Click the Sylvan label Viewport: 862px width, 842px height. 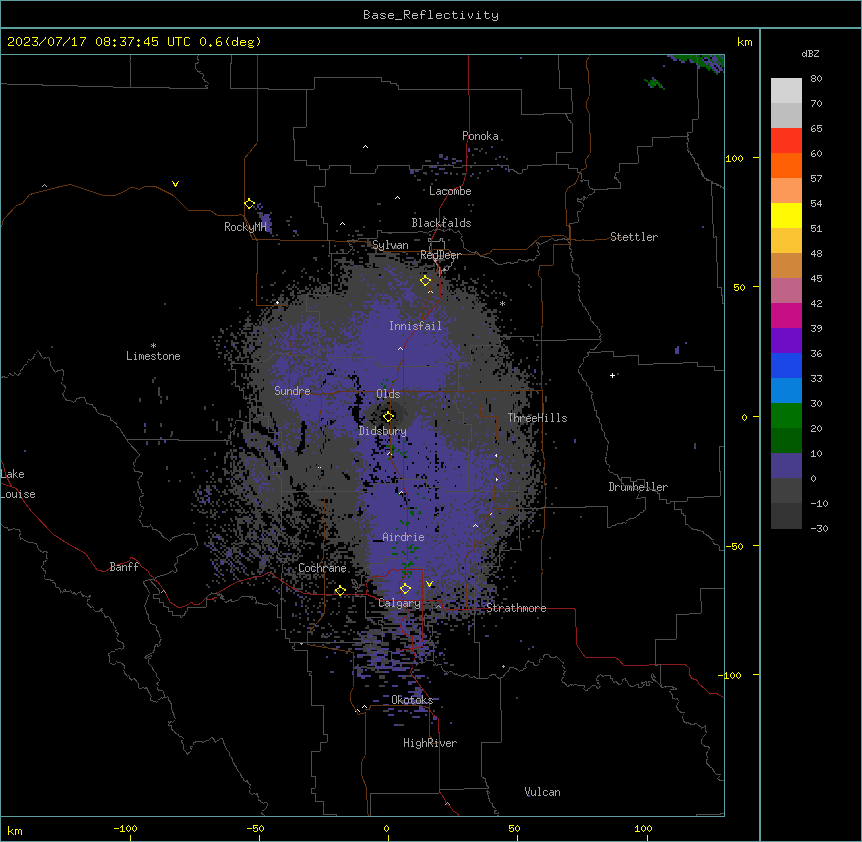[390, 245]
